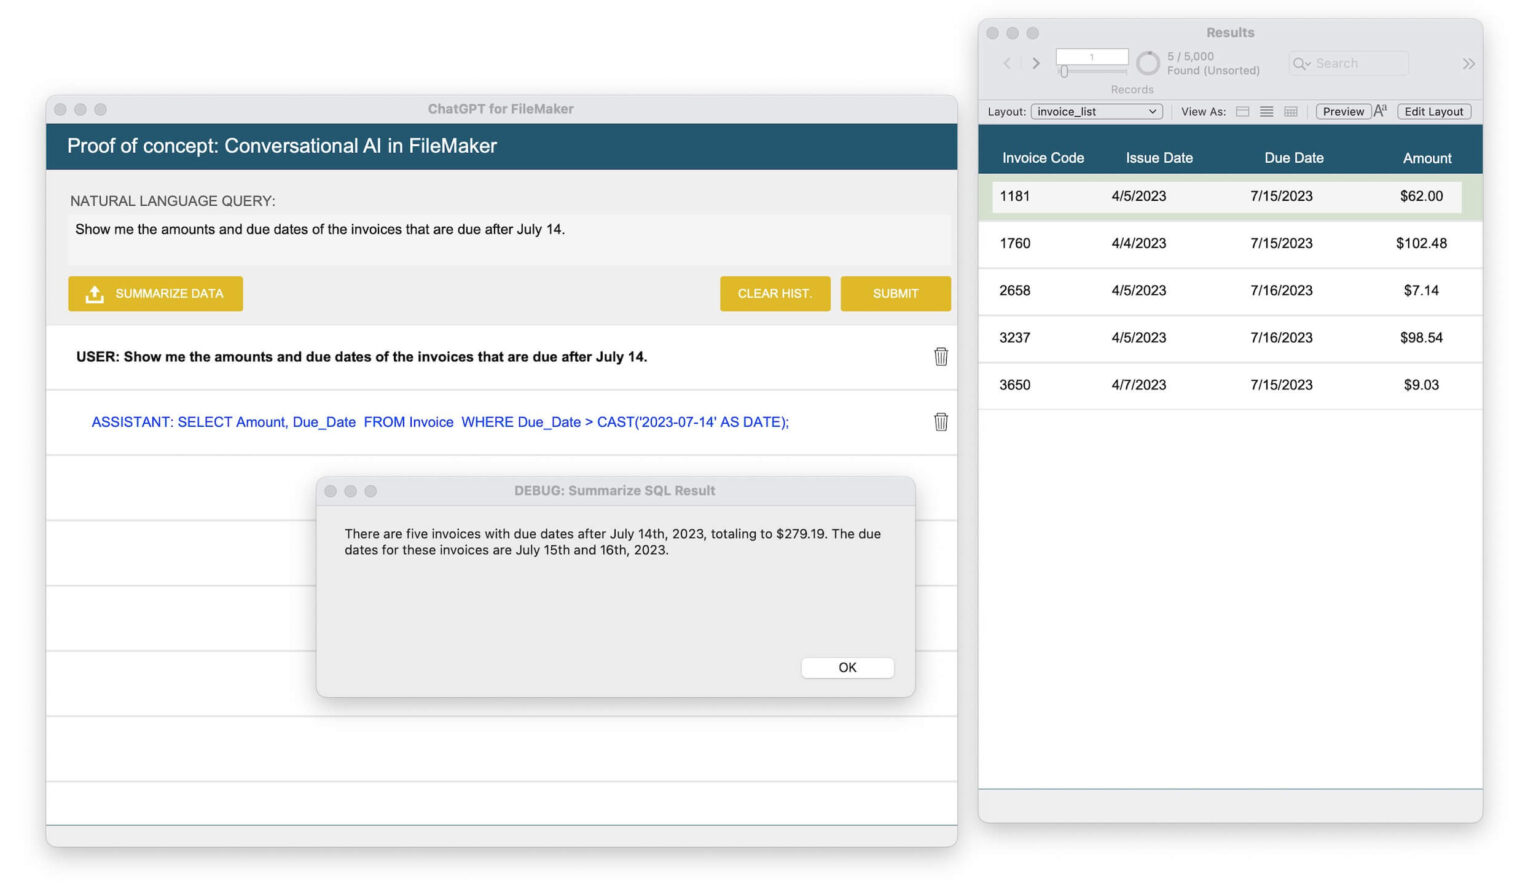Screen dimensions: 1536x890
Task: Click the found set pie chart icon
Action: pyautogui.click(x=1148, y=64)
